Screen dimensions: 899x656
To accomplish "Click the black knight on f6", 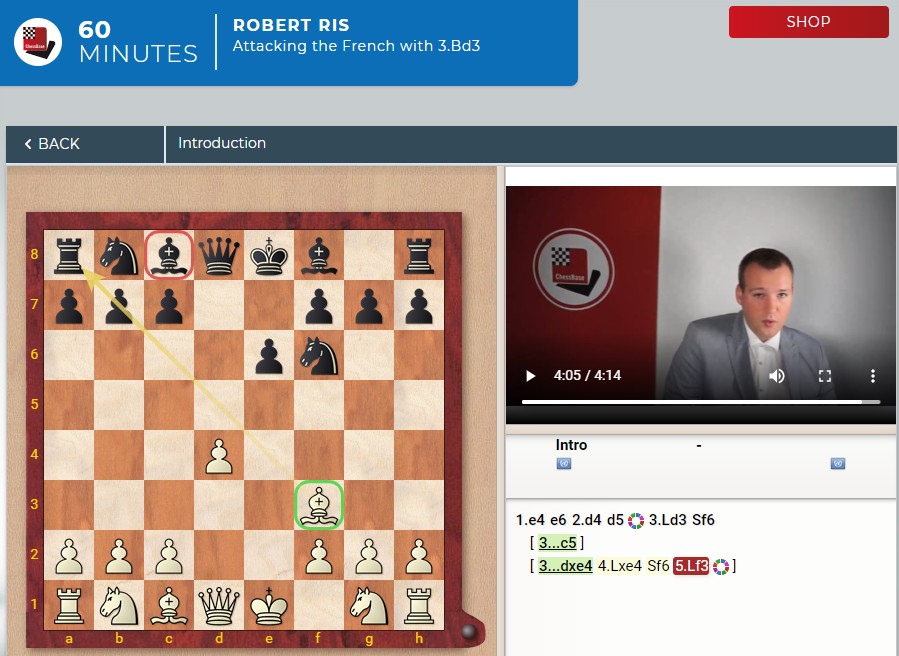I will [x=319, y=355].
